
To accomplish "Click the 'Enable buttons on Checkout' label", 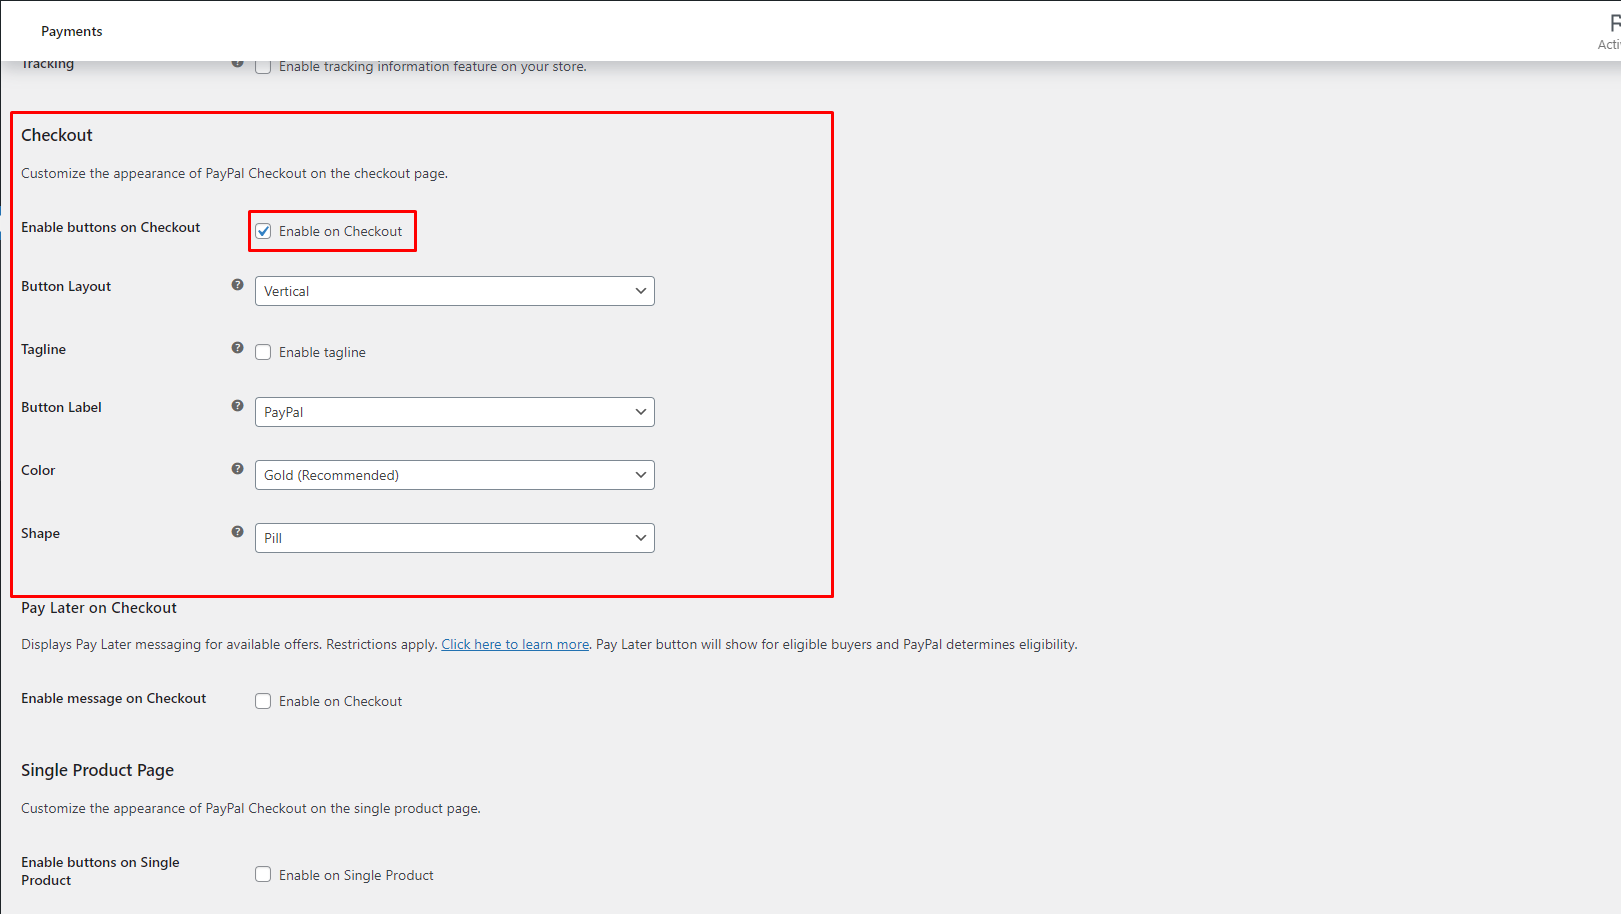I will coord(111,227).
